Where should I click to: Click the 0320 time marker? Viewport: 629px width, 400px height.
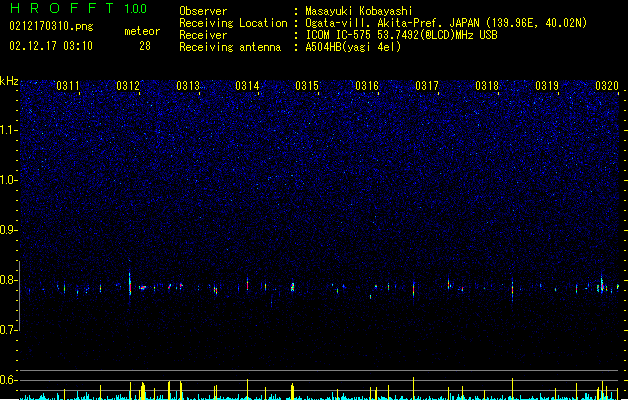click(607, 86)
